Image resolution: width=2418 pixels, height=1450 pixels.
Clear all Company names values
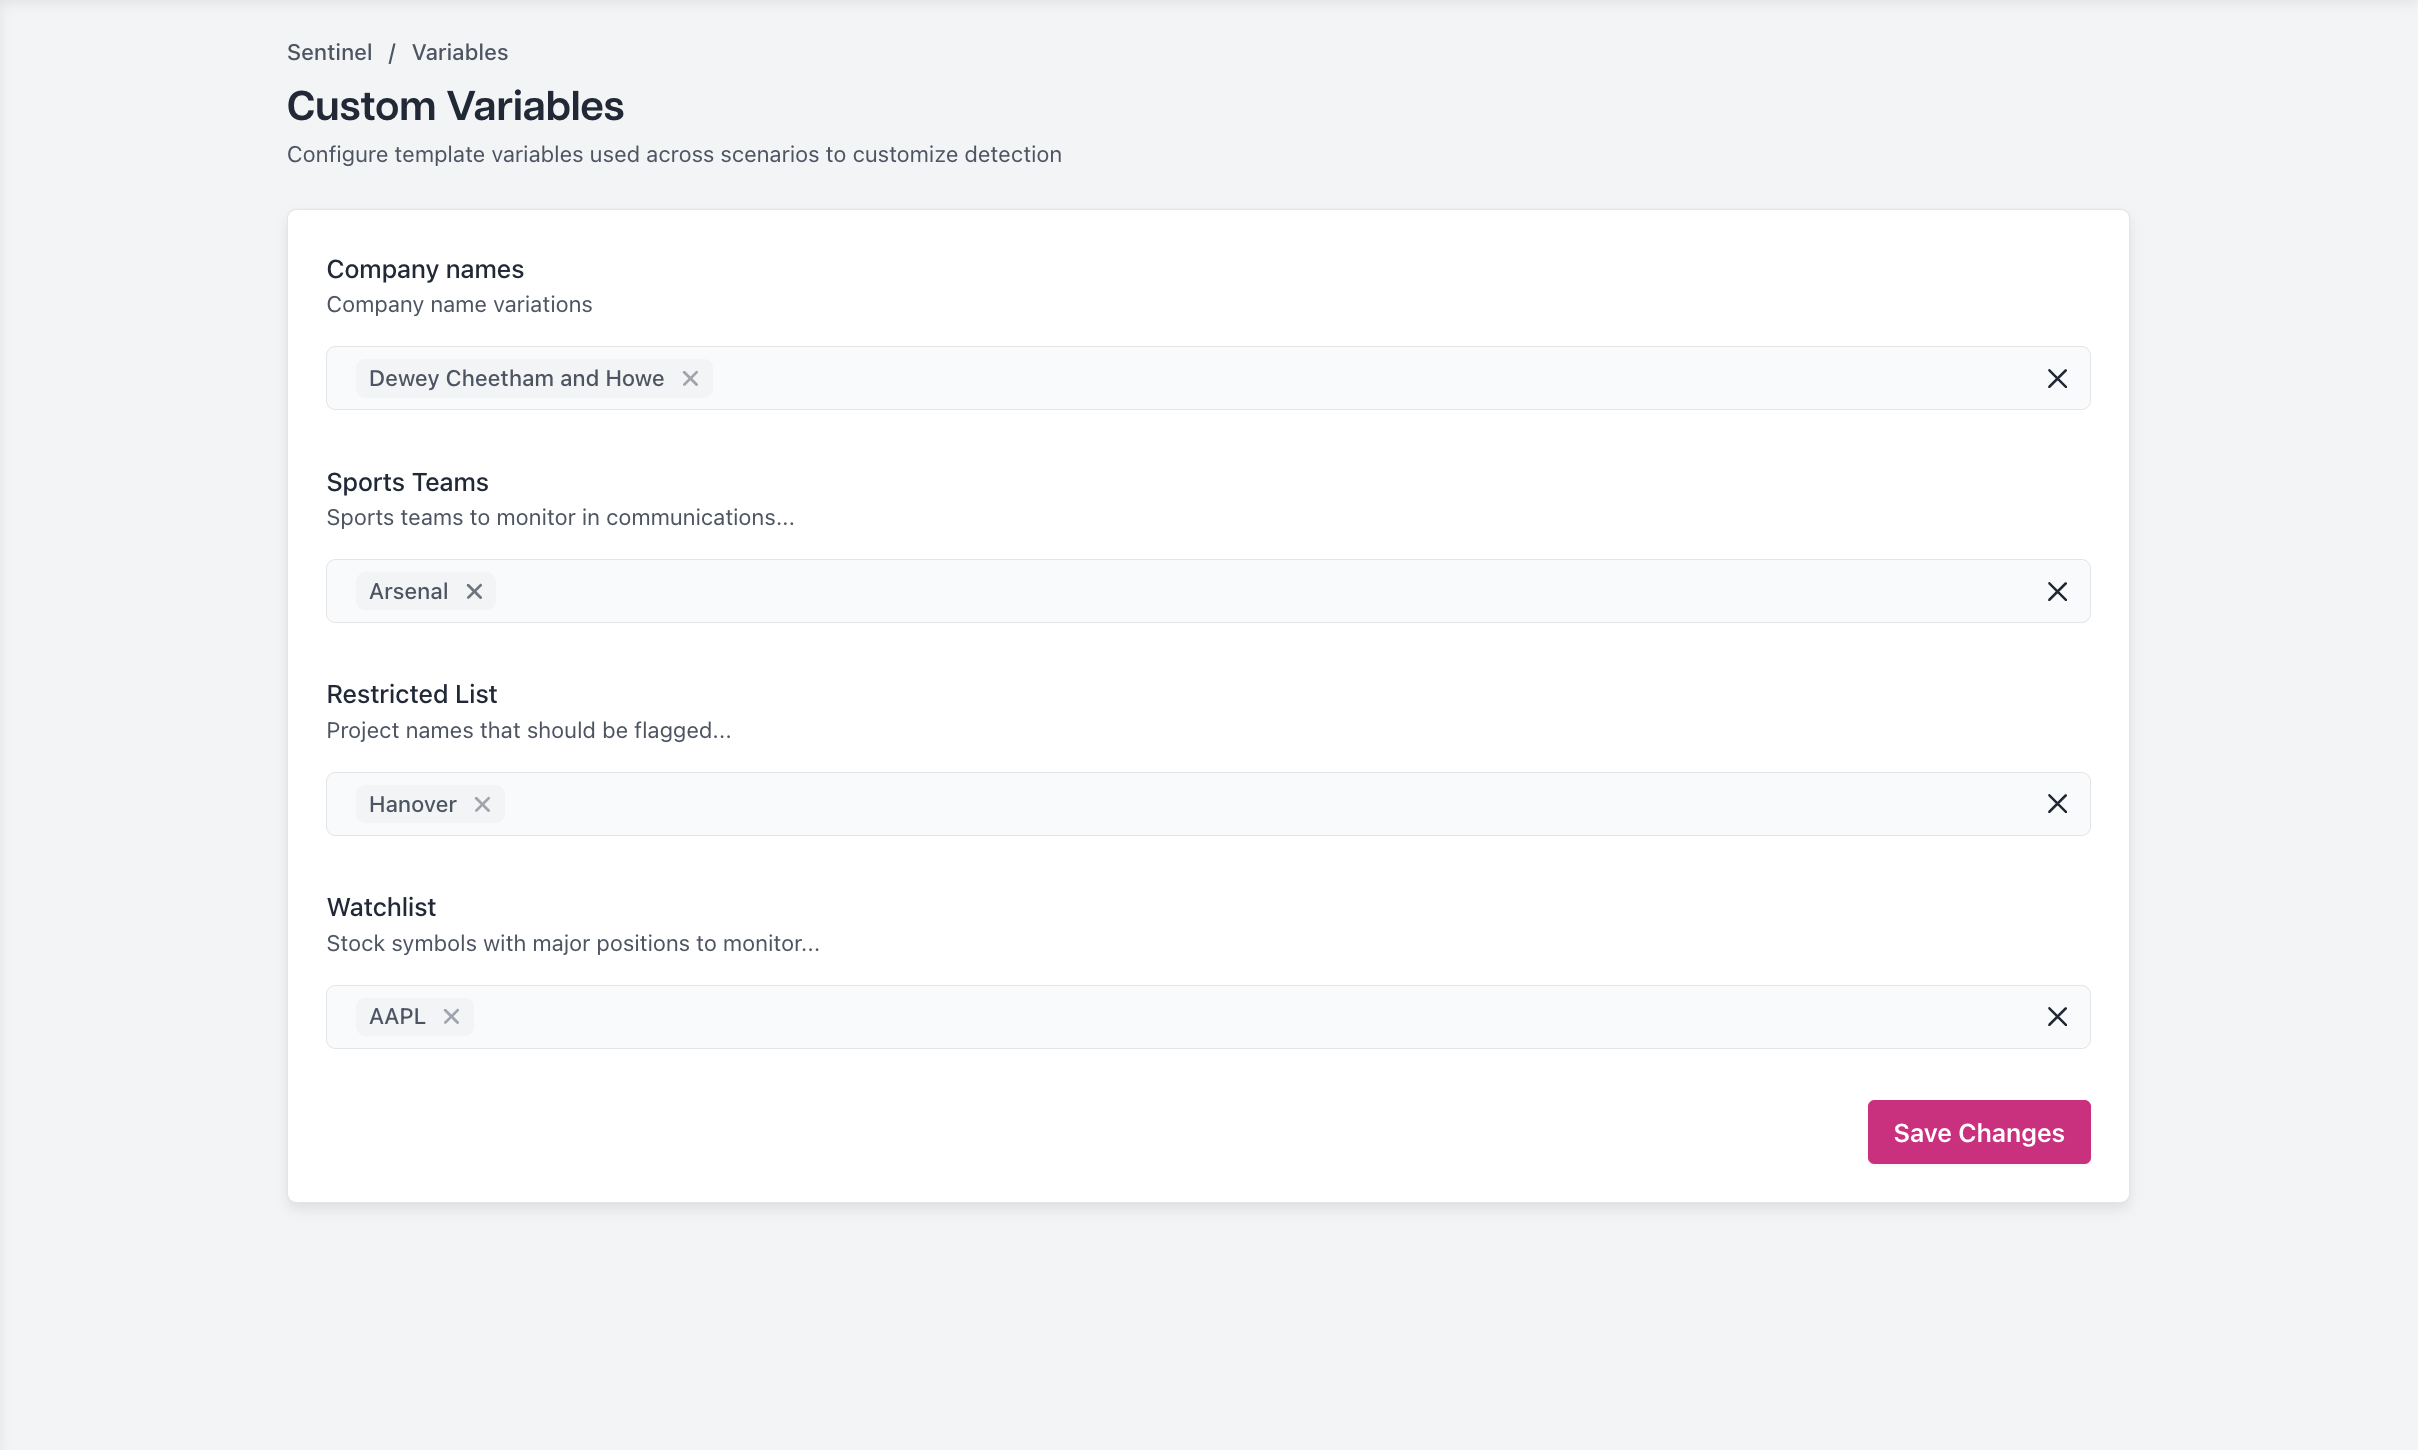pyautogui.click(x=2057, y=378)
